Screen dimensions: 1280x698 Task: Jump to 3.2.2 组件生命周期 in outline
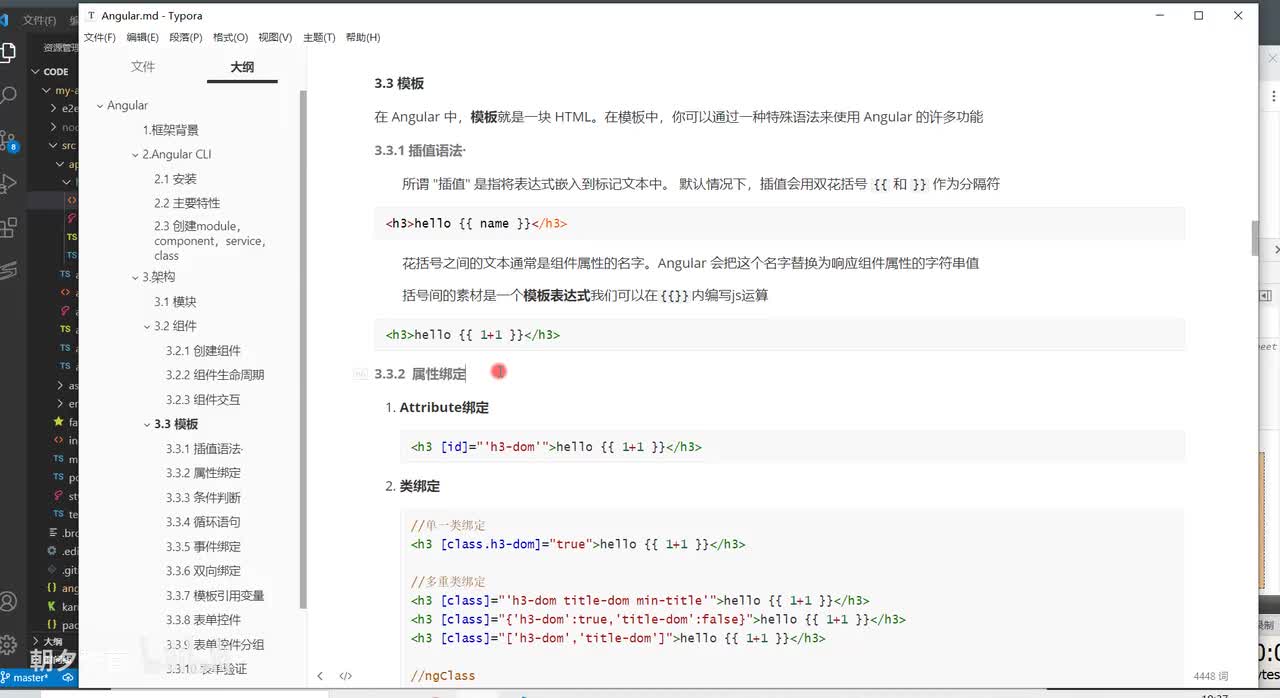pyautogui.click(x=215, y=375)
